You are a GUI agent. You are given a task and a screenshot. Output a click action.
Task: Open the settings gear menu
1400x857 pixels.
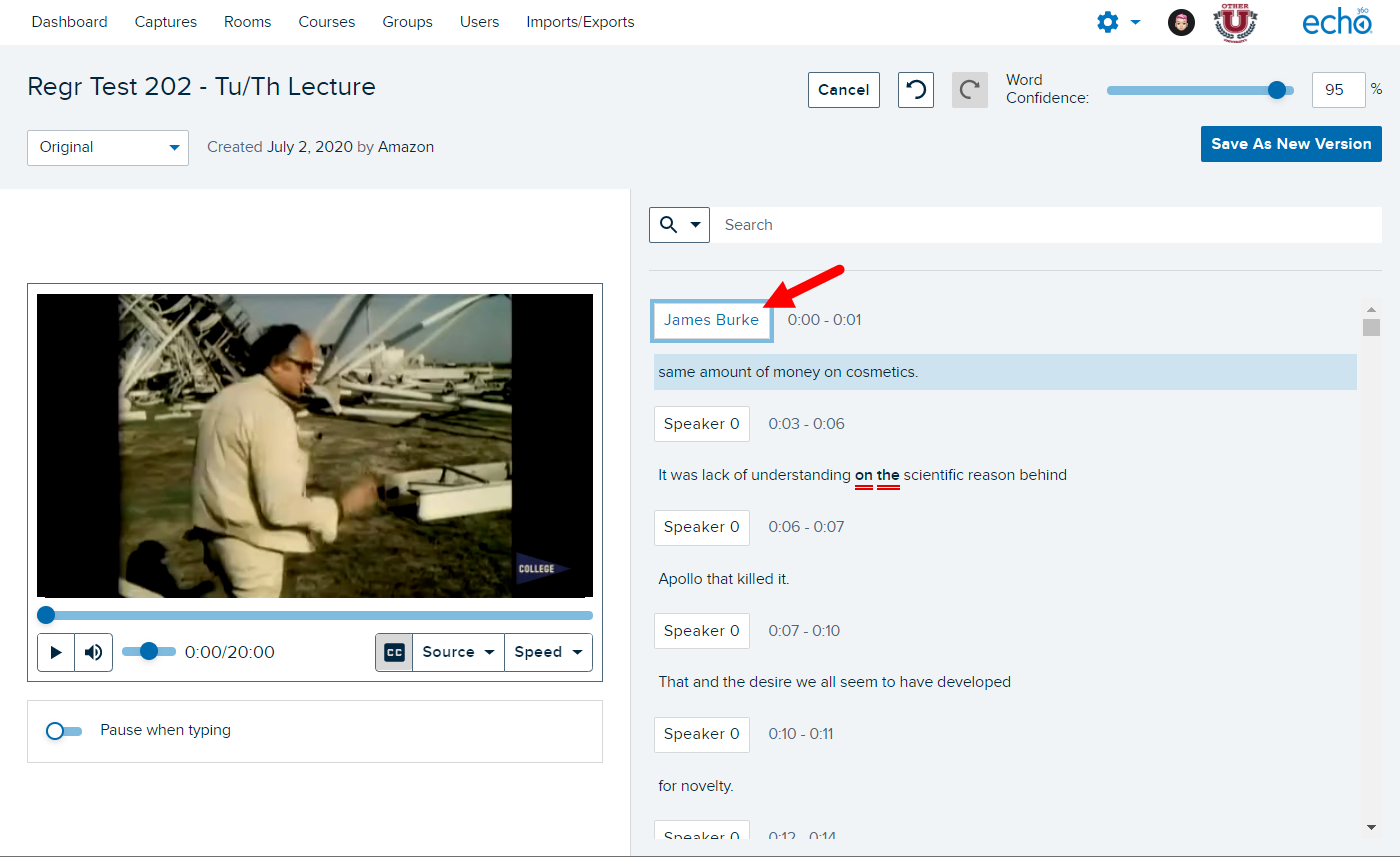pyautogui.click(x=1118, y=22)
